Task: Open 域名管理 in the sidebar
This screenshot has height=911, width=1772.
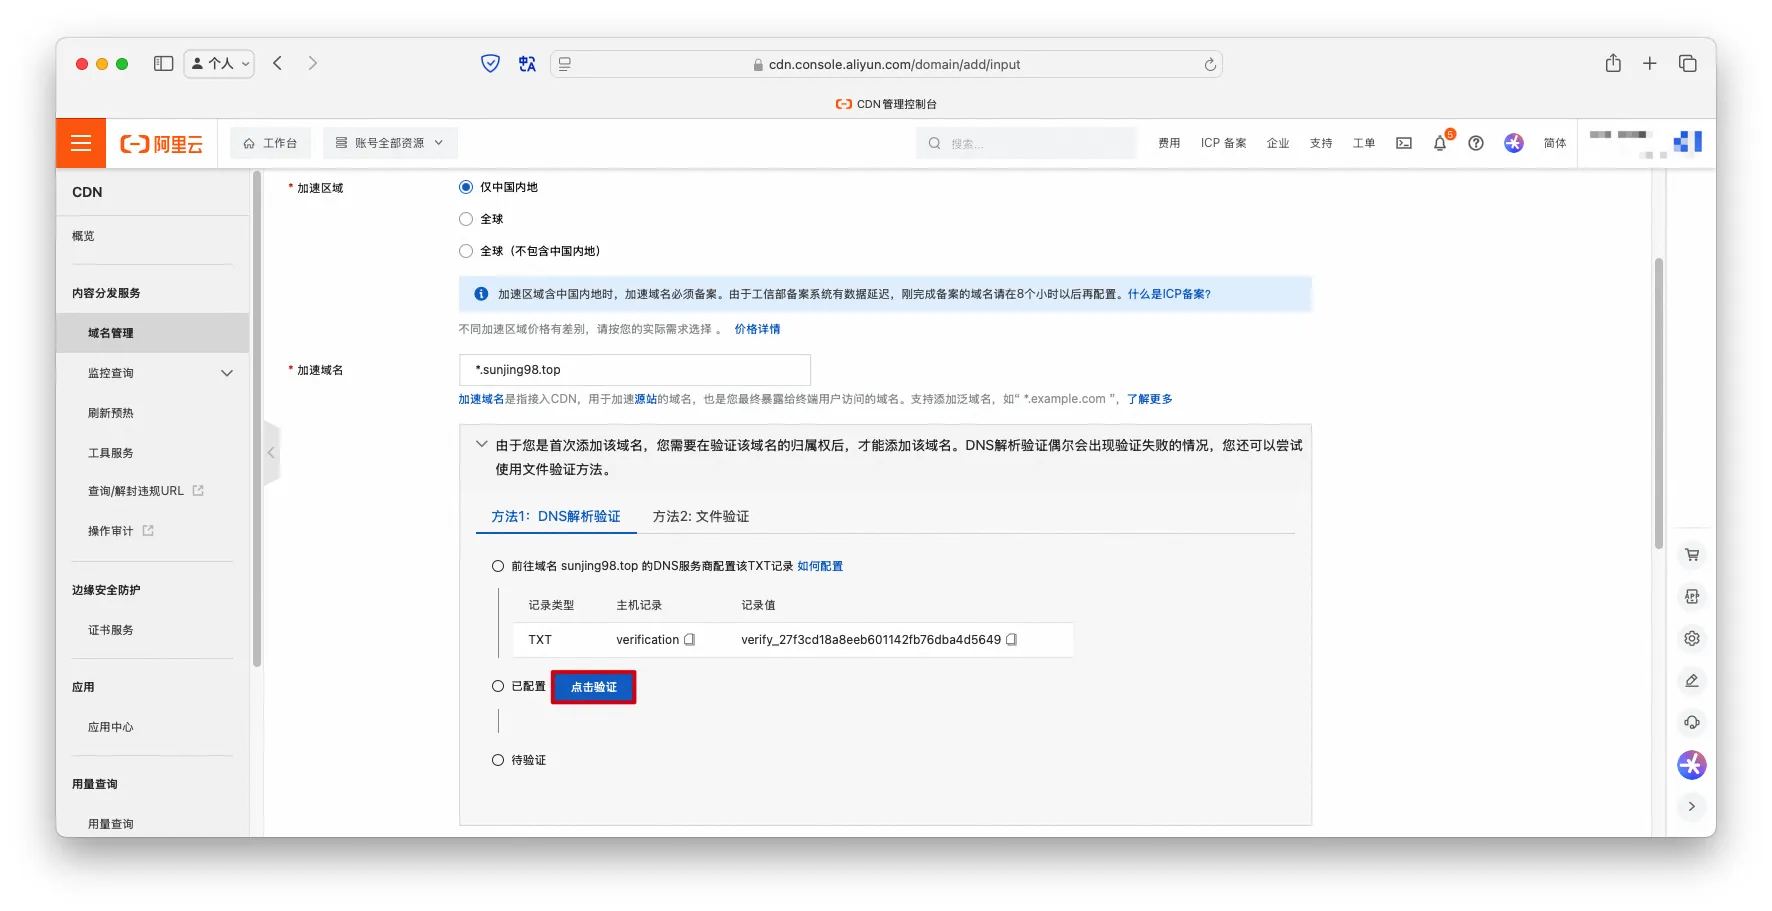Action: pyautogui.click(x=111, y=333)
